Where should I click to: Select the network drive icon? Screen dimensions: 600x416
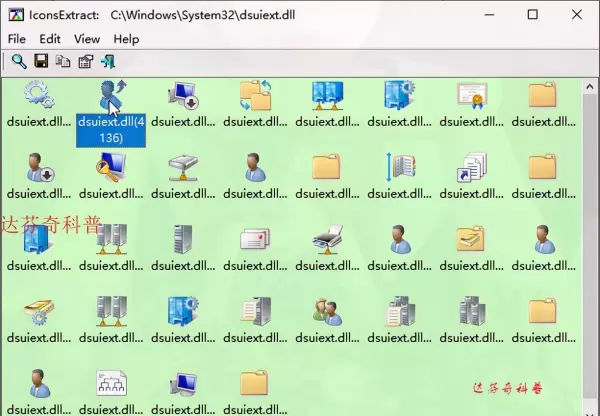click(183, 168)
